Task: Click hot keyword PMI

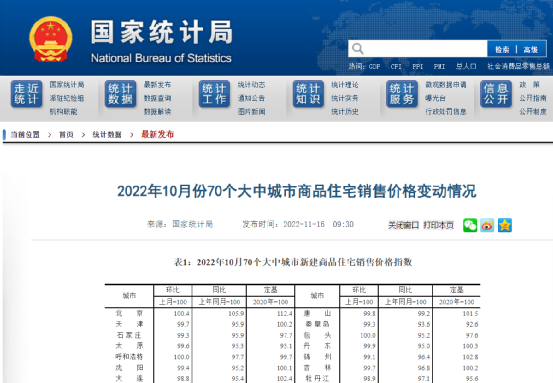Action: click(439, 66)
